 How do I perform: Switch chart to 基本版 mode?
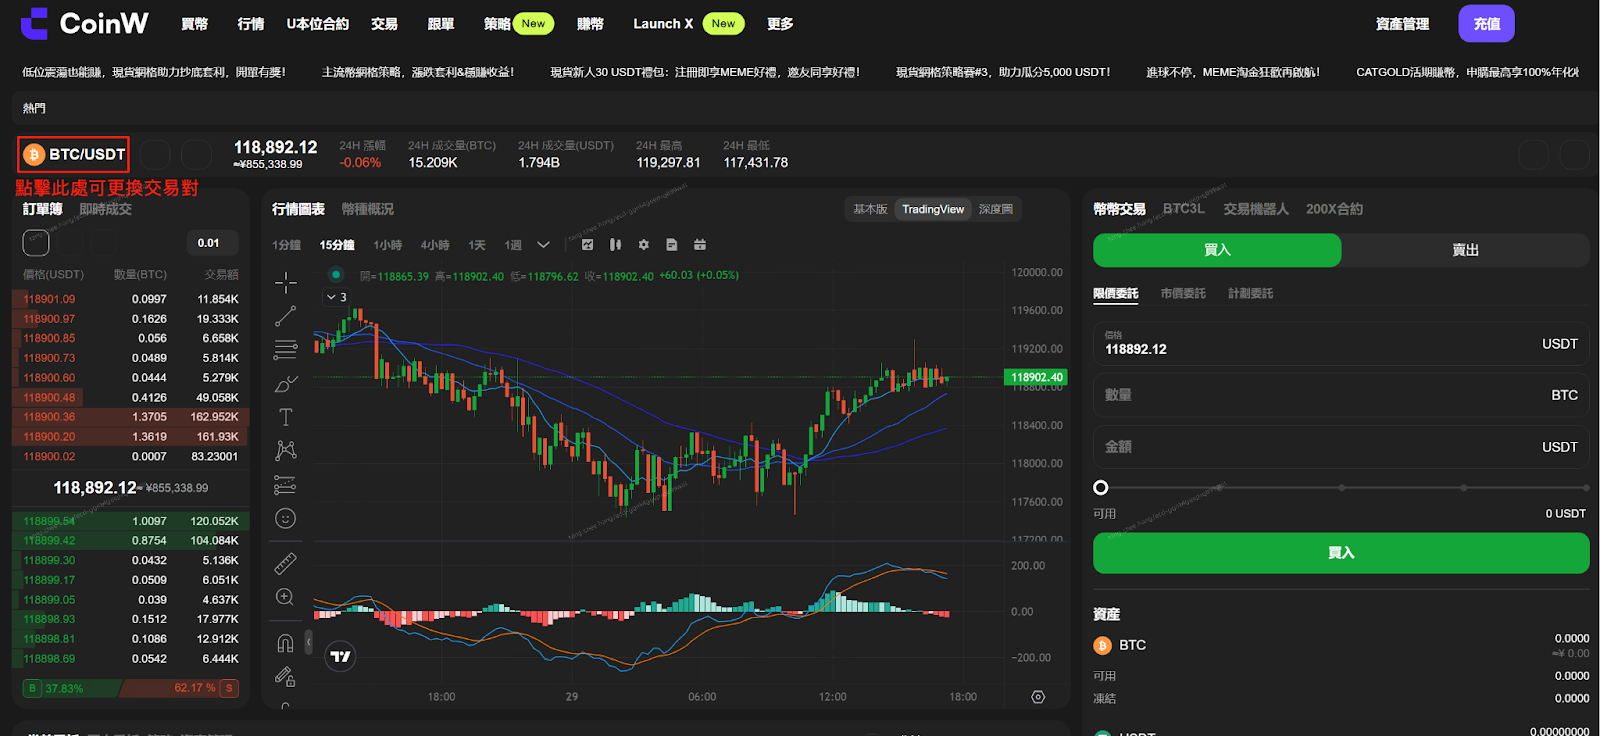click(x=870, y=209)
